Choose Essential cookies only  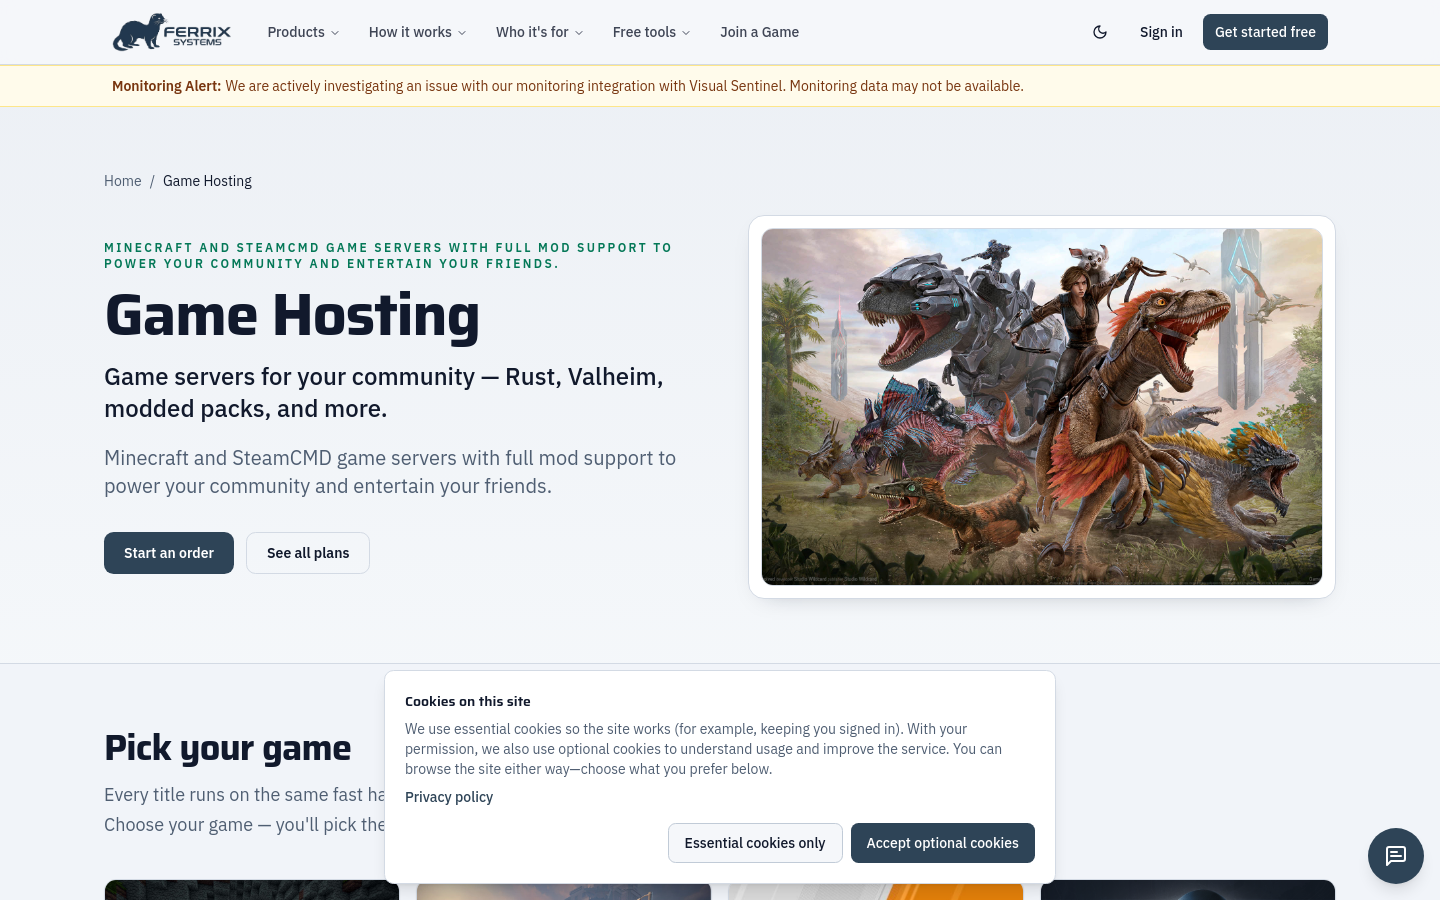coord(755,843)
